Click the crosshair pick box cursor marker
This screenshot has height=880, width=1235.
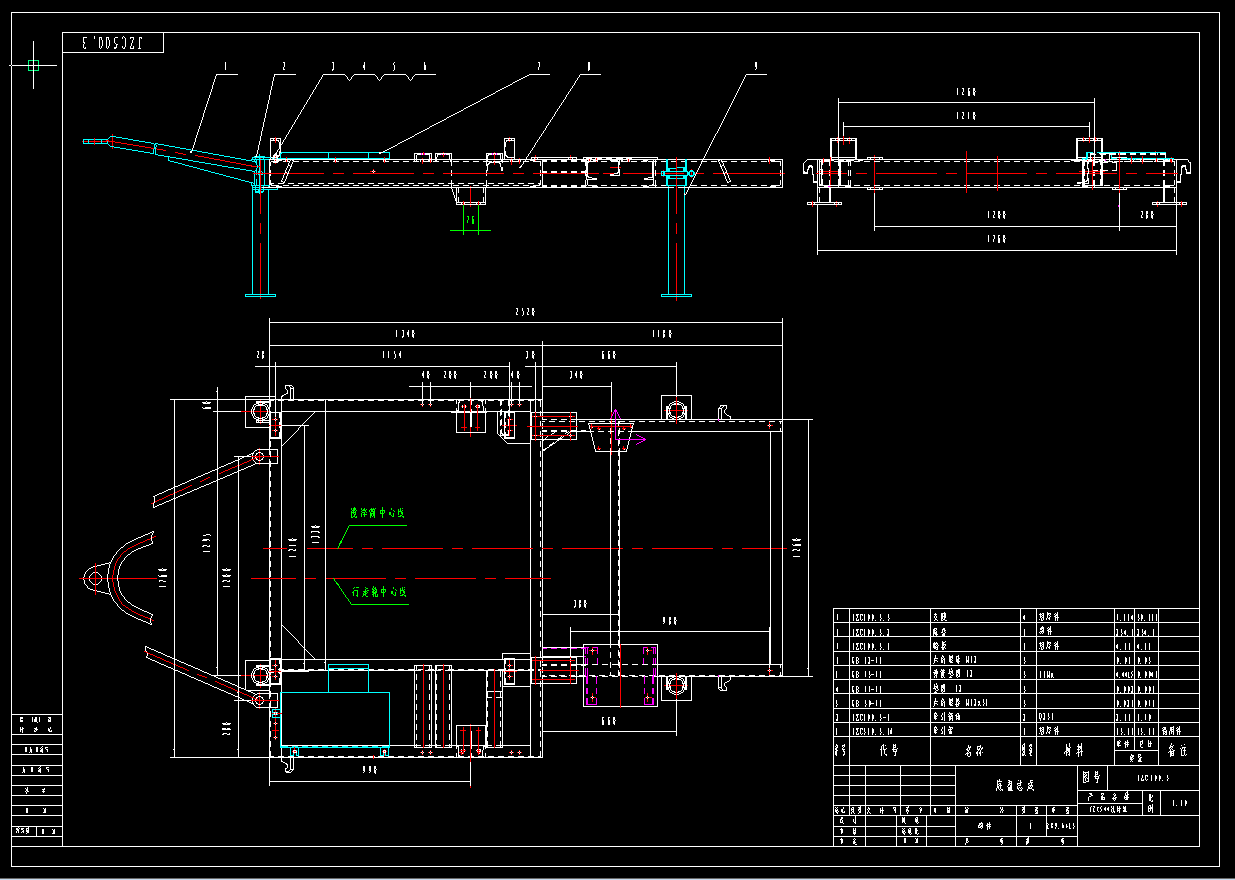[x=33, y=65]
